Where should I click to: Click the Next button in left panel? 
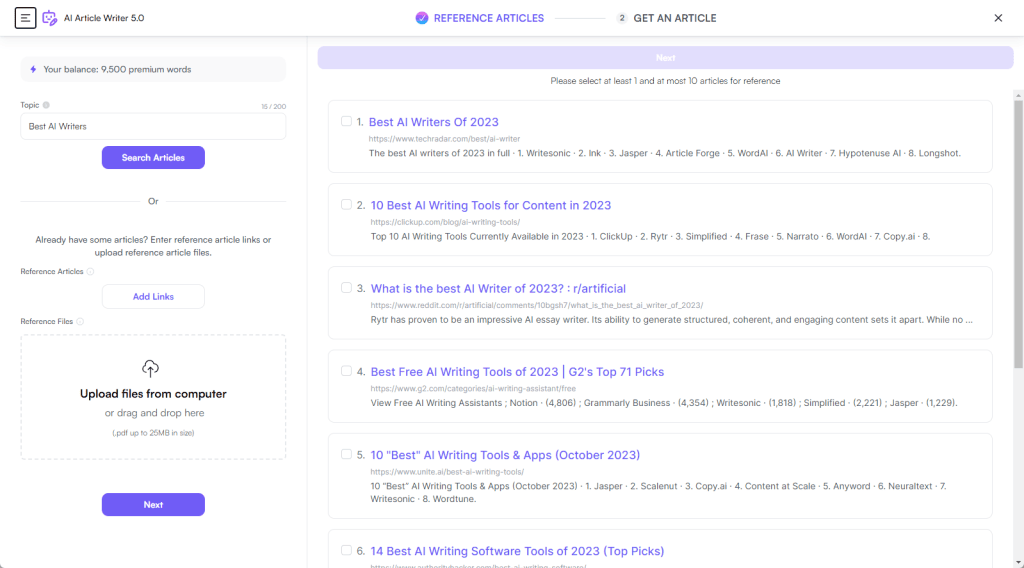coord(153,505)
